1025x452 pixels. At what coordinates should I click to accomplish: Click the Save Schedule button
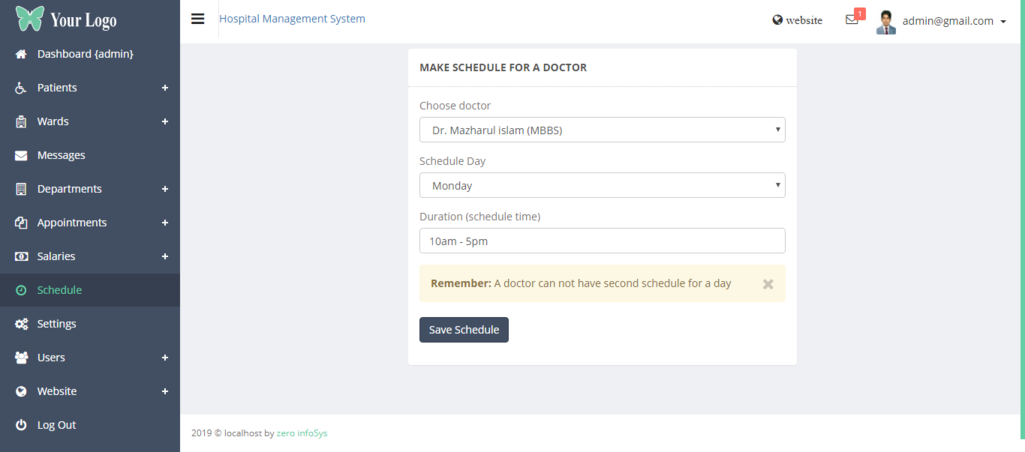click(464, 330)
